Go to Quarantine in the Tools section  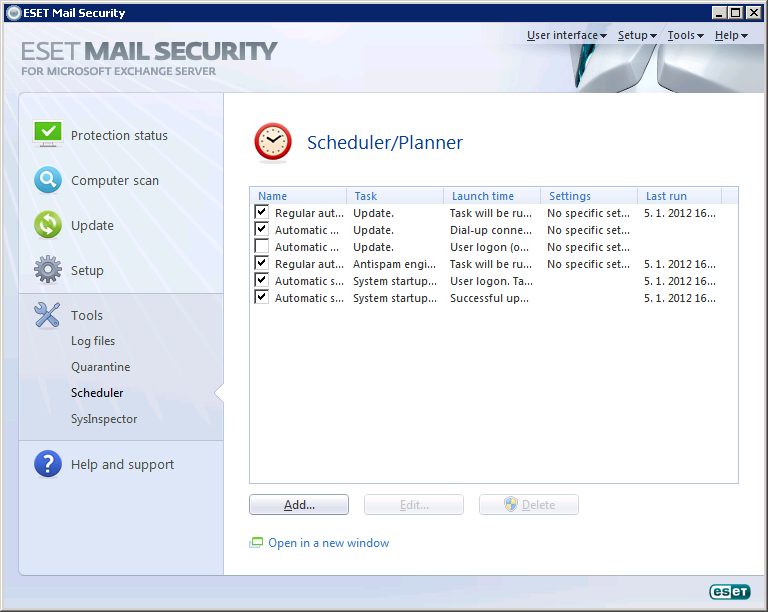[100, 367]
